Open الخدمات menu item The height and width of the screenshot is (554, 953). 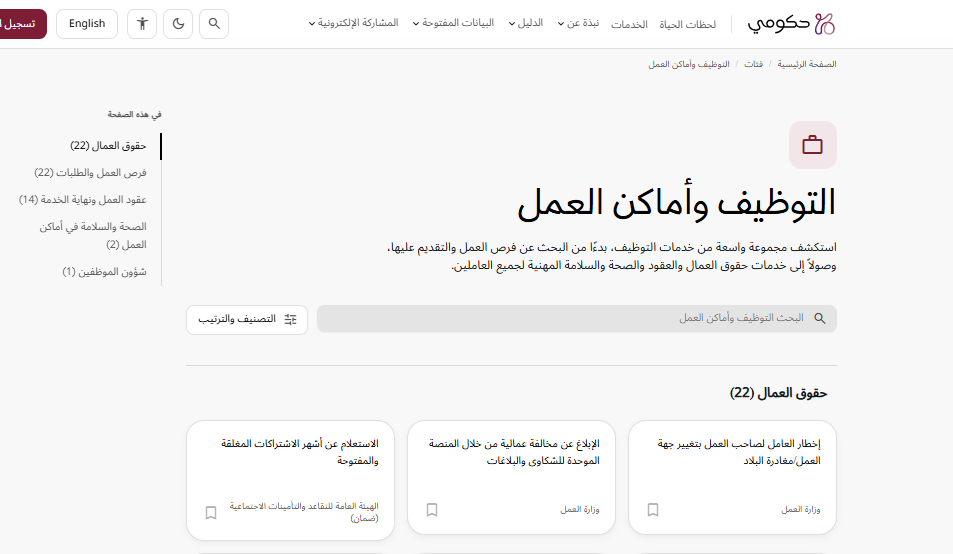(629, 24)
